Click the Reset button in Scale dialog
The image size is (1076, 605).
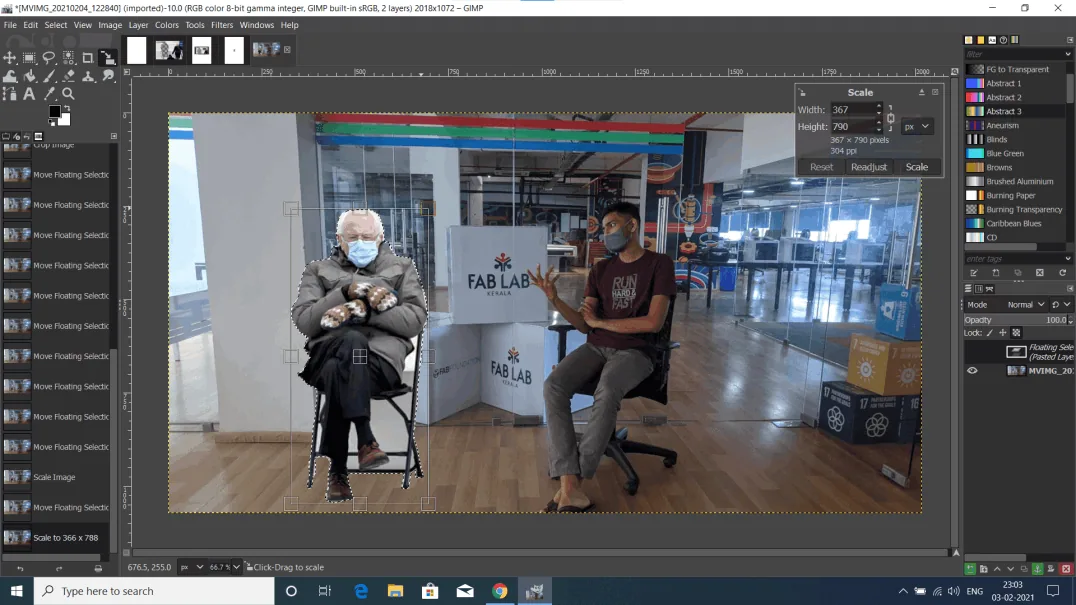pyautogui.click(x=821, y=167)
